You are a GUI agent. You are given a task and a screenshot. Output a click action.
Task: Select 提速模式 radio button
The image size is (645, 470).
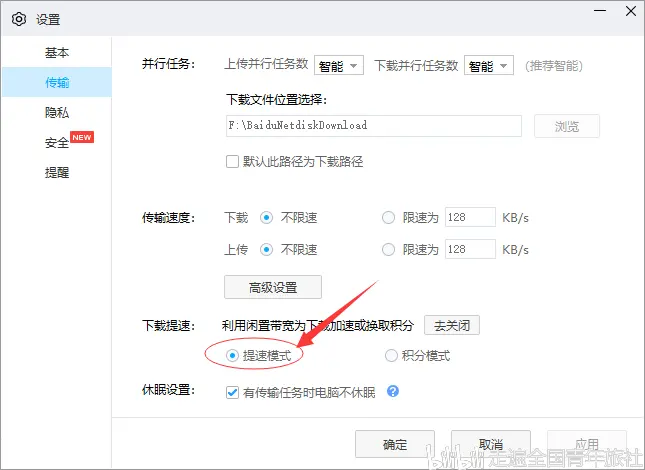(x=232, y=355)
